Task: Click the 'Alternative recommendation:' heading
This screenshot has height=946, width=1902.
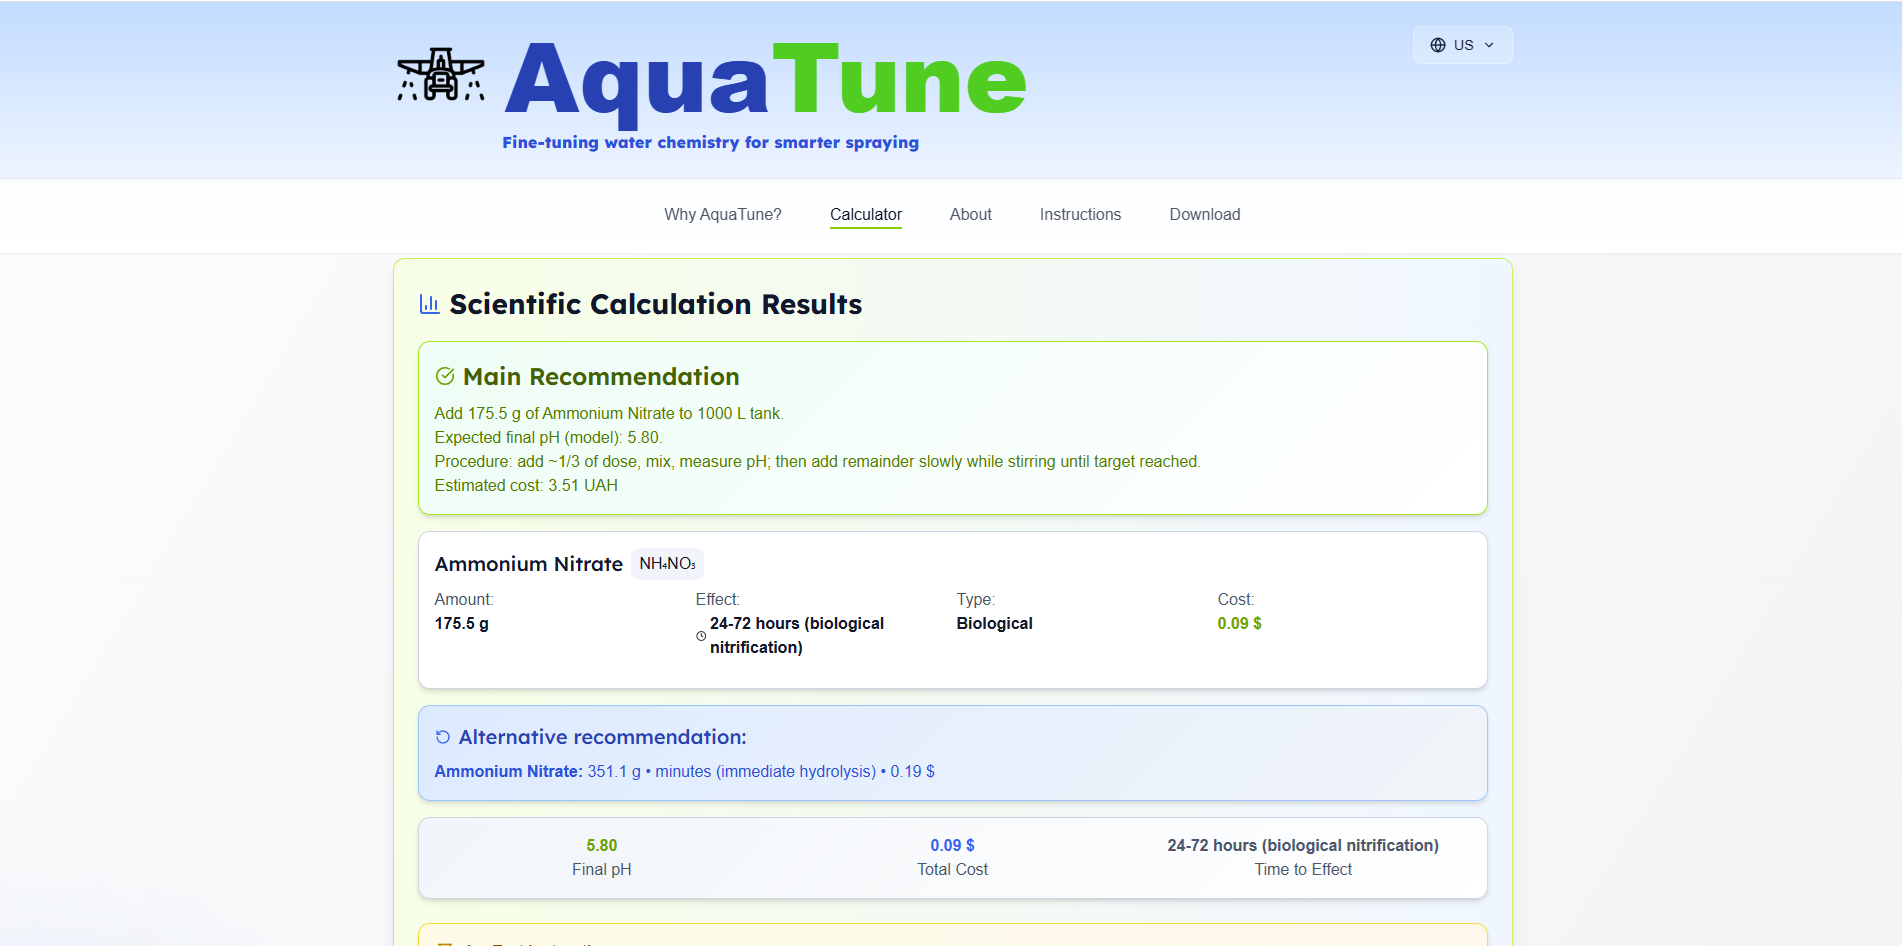Action: tap(602, 737)
